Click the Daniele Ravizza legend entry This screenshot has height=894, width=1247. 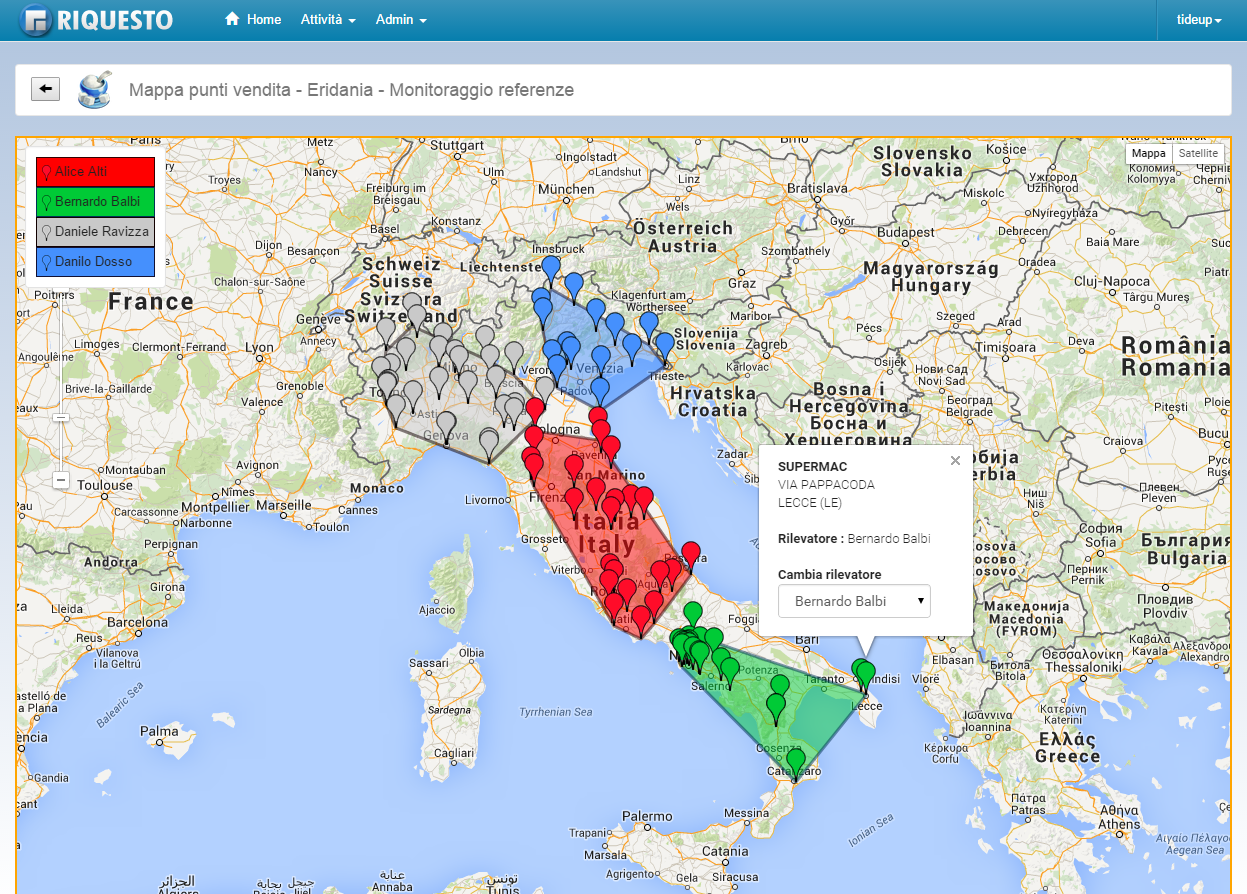click(96, 232)
